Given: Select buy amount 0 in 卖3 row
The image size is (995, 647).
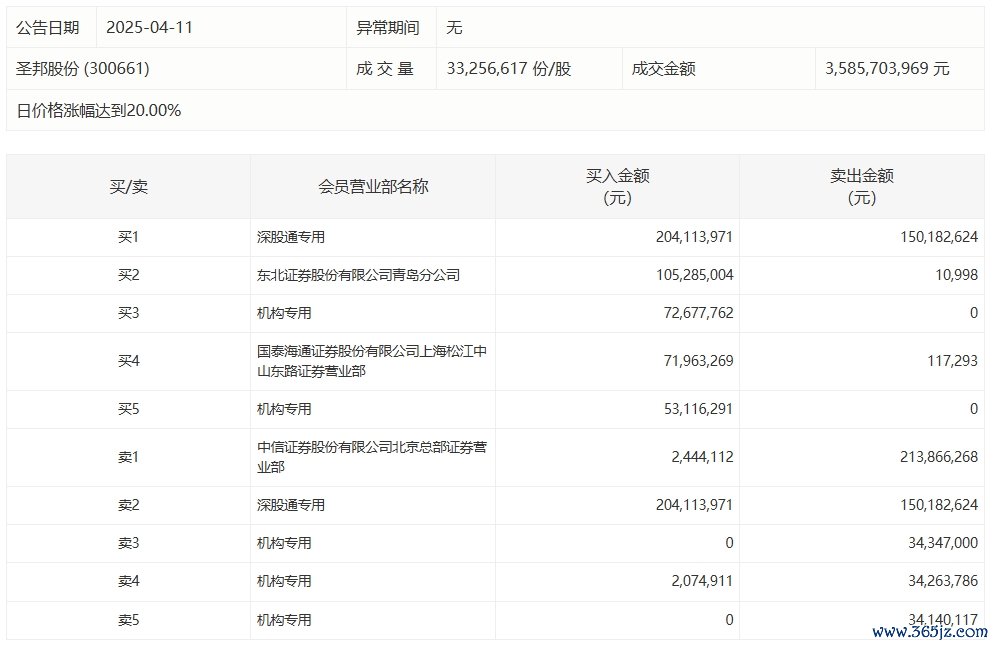Looking at the screenshot, I should tap(729, 543).
